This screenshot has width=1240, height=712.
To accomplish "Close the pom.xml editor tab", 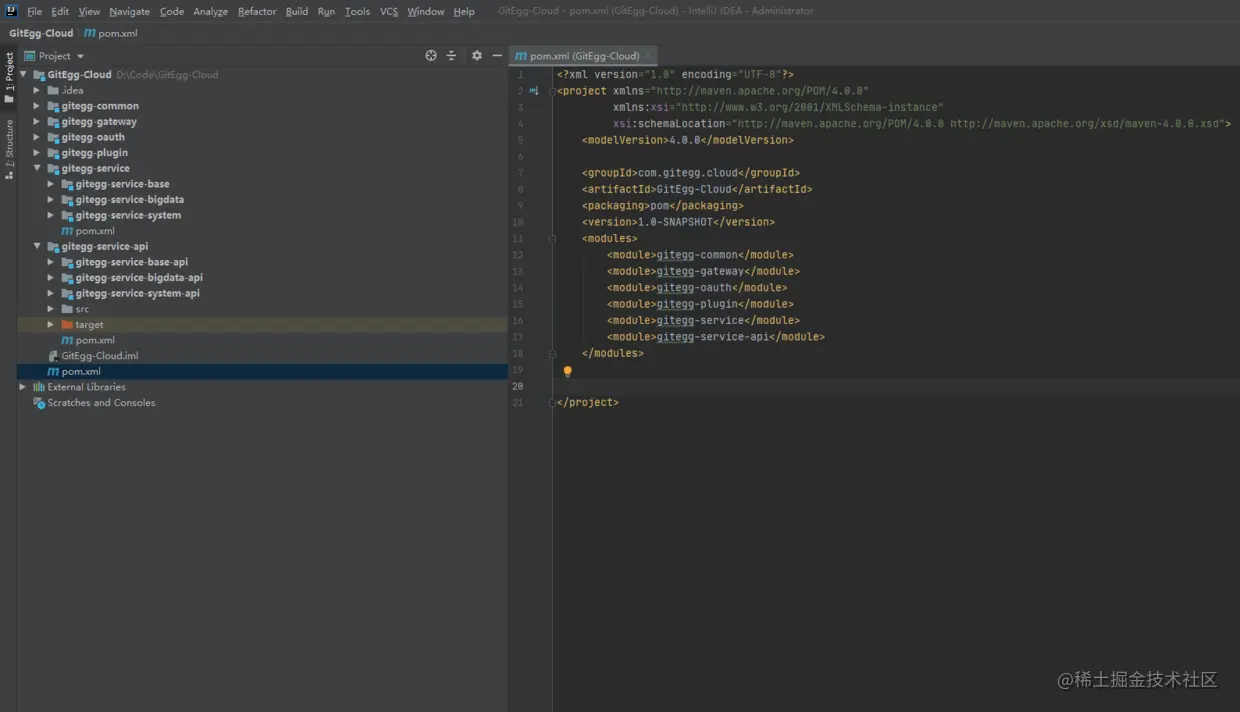I will point(648,56).
